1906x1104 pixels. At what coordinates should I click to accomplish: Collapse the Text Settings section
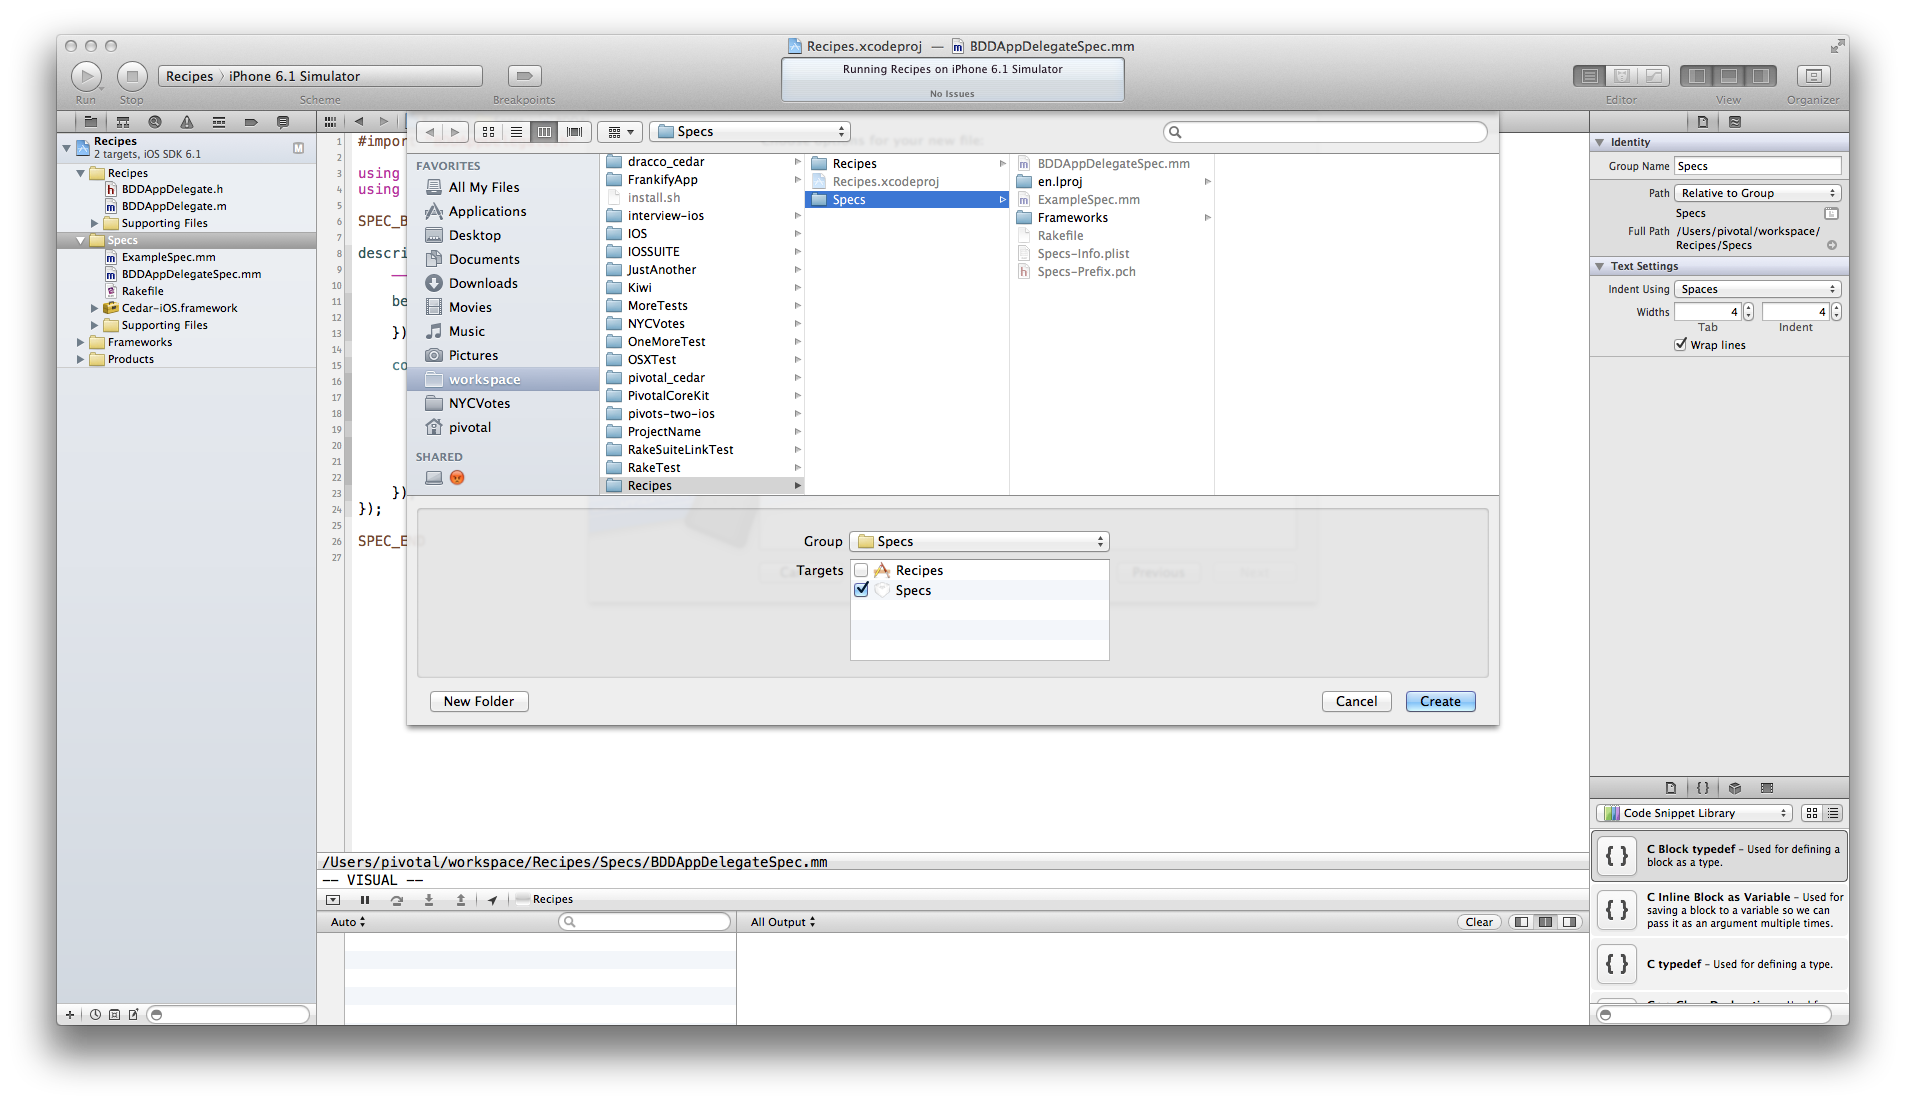pyautogui.click(x=1600, y=267)
